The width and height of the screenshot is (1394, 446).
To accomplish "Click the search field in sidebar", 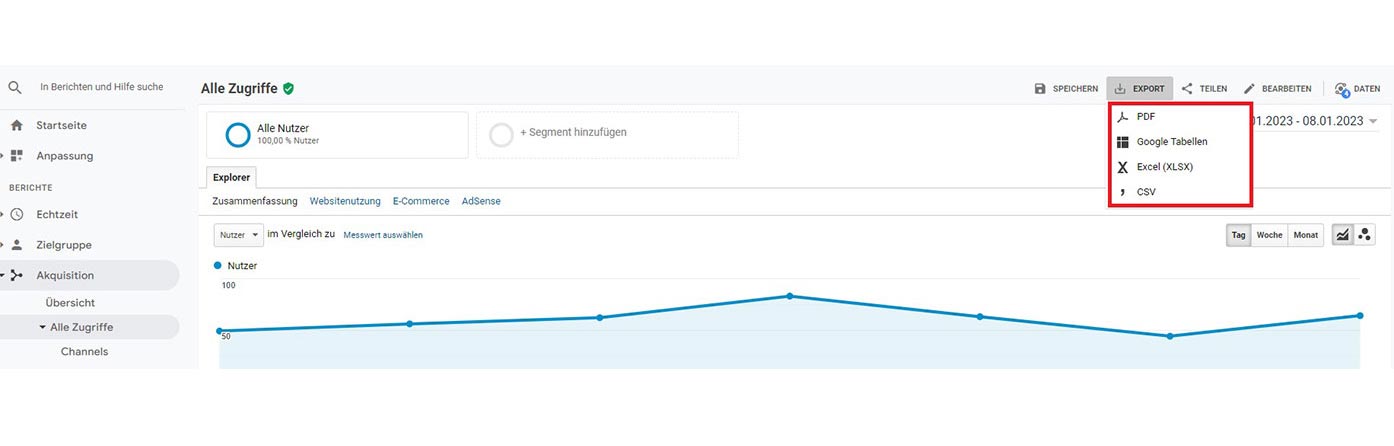I will coord(101,87).
